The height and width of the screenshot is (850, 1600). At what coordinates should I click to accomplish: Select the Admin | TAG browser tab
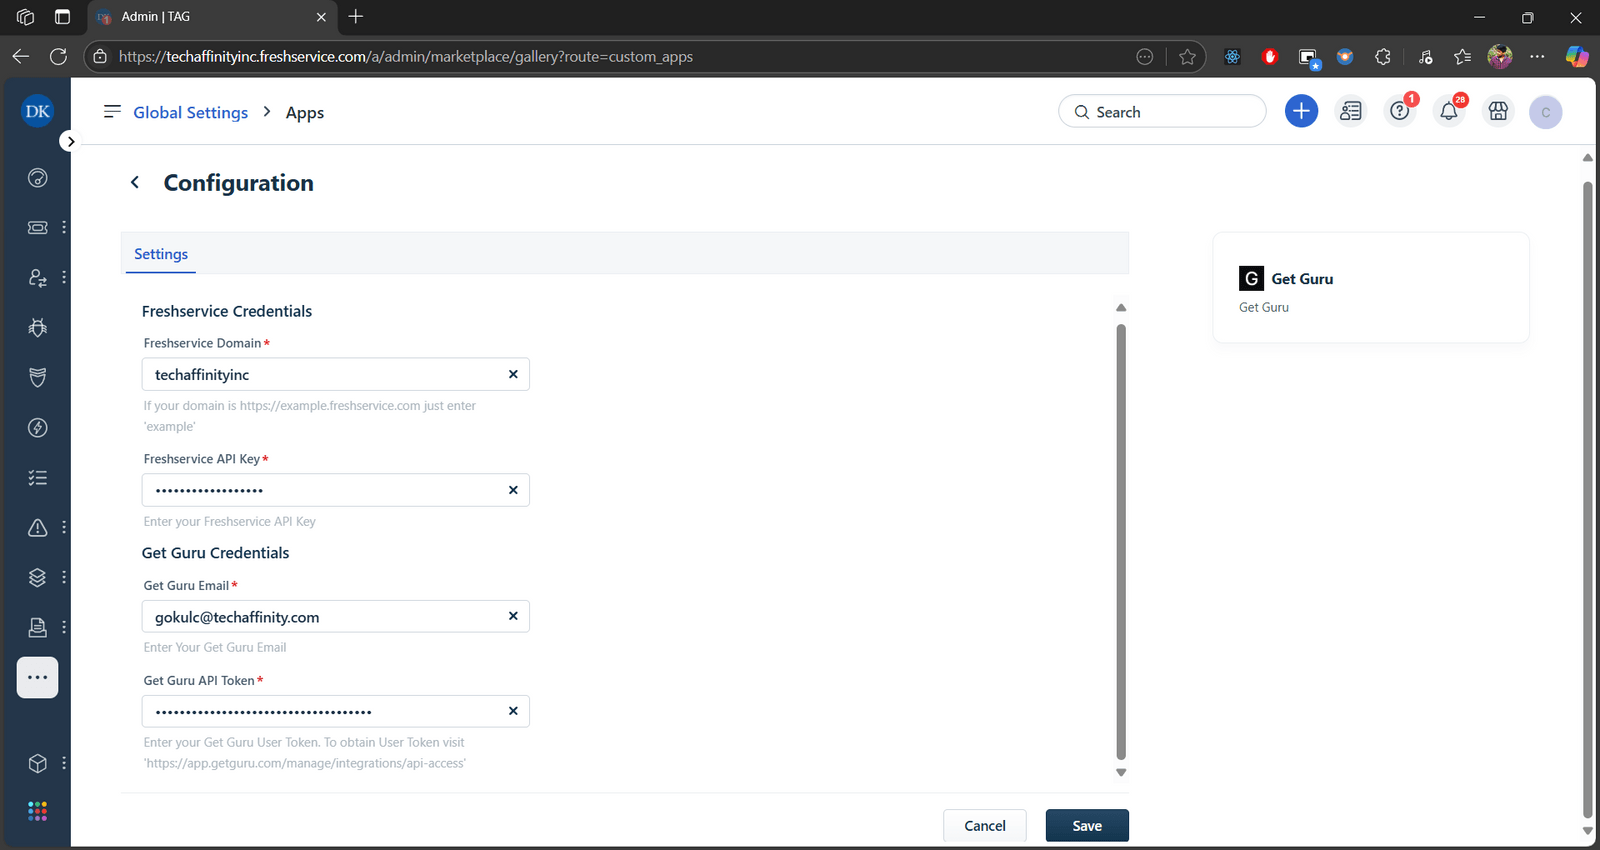pos(212,17)
